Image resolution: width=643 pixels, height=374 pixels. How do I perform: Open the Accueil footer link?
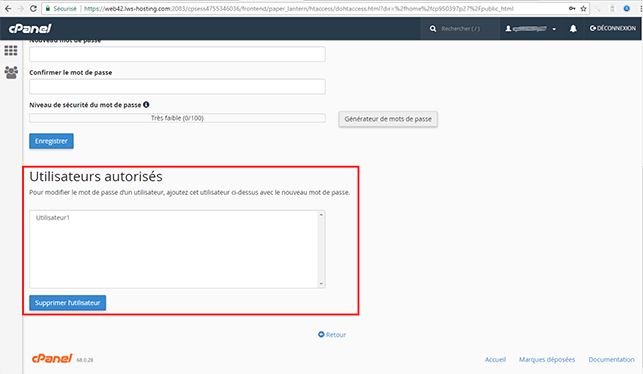point(495,360)
